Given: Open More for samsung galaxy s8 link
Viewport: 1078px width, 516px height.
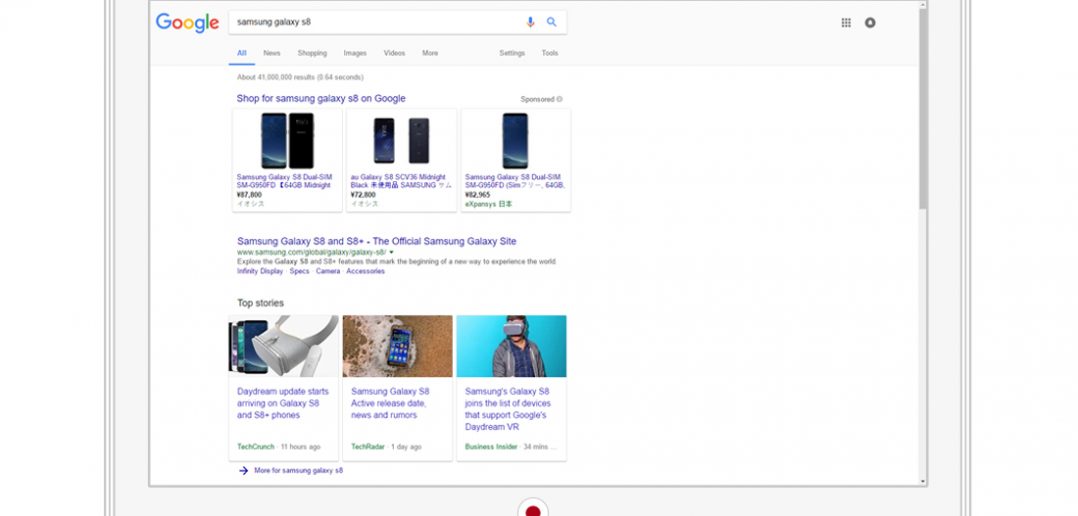Looking at the screenshot, I should coord(298,471).
